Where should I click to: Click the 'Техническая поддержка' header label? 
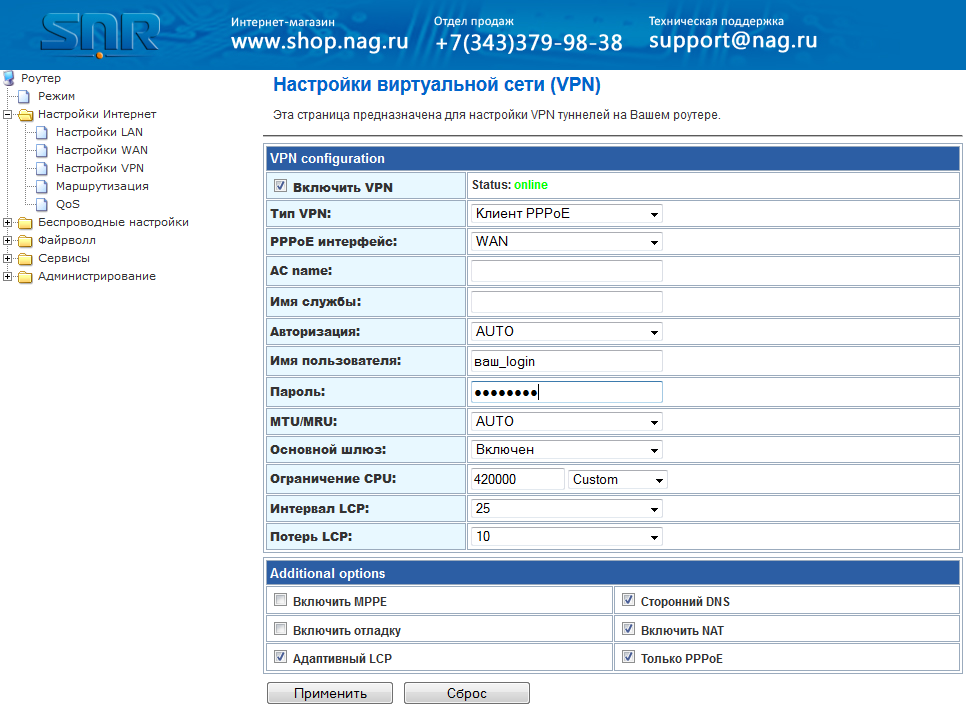coord(716,21)
